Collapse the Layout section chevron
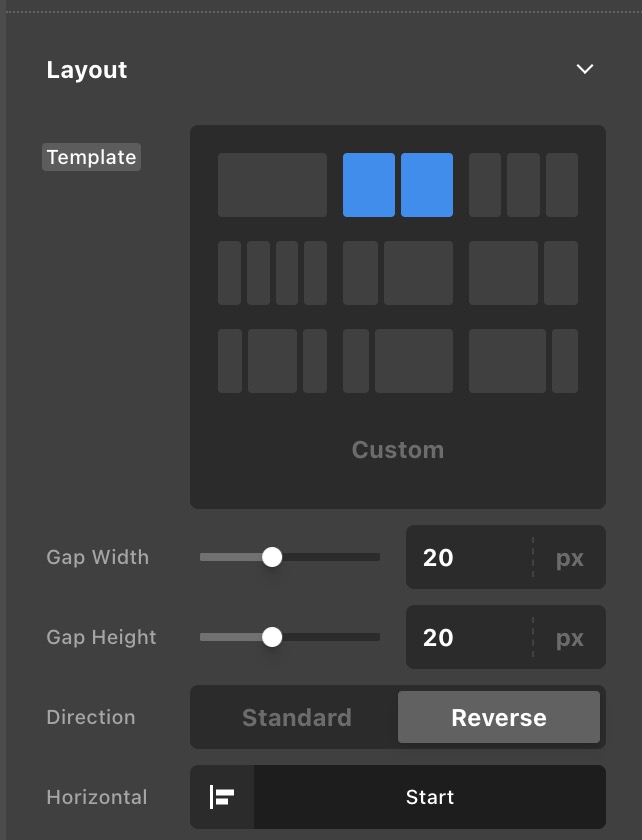This screenshot has width=642, height=840. click(x=585, y=69)
